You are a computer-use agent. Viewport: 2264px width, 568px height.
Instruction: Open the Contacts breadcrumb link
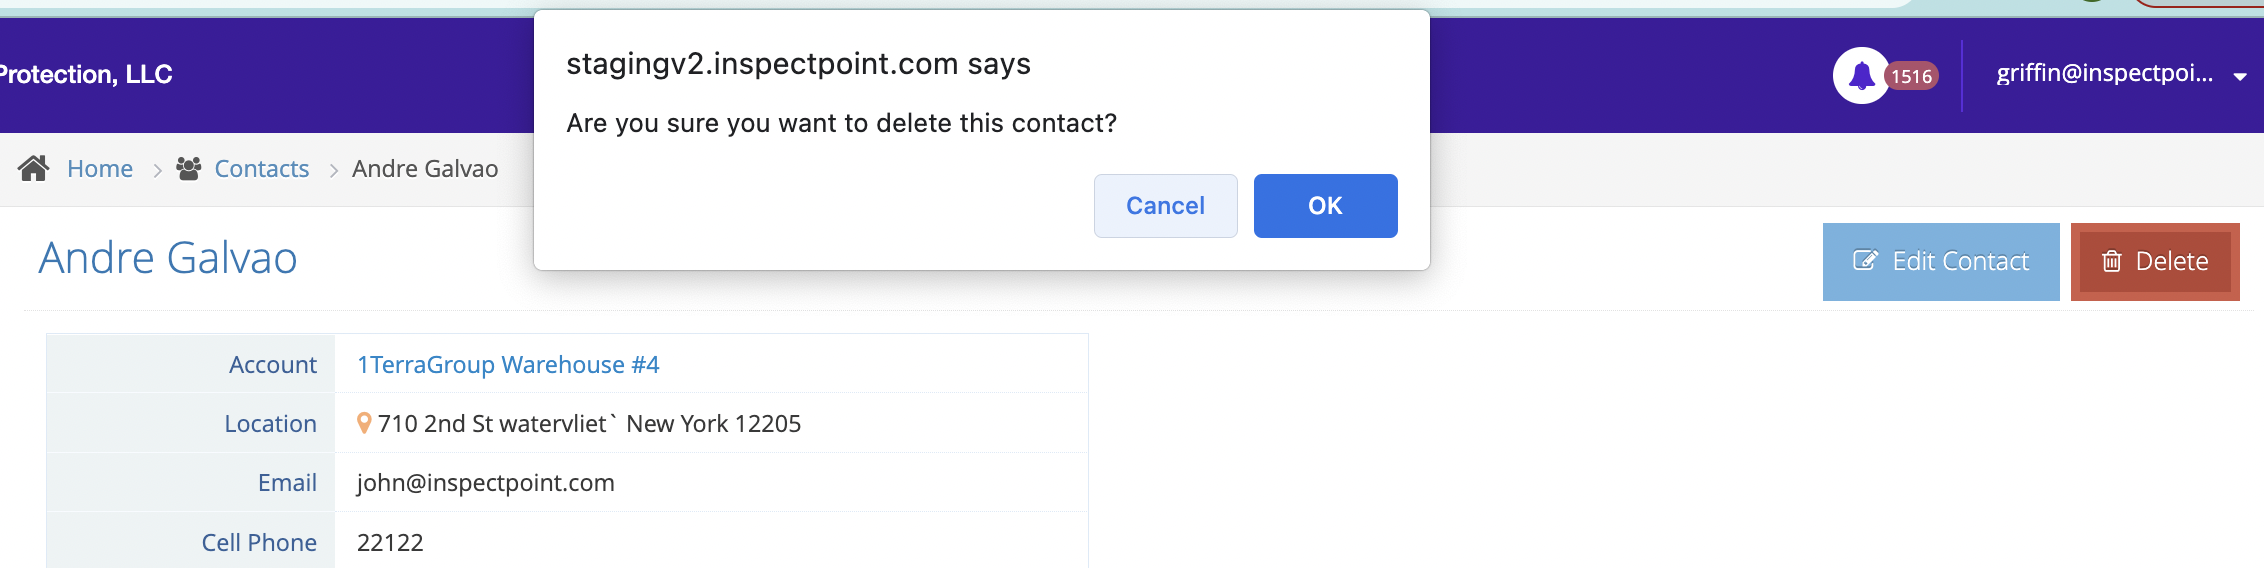click(262, 169)
